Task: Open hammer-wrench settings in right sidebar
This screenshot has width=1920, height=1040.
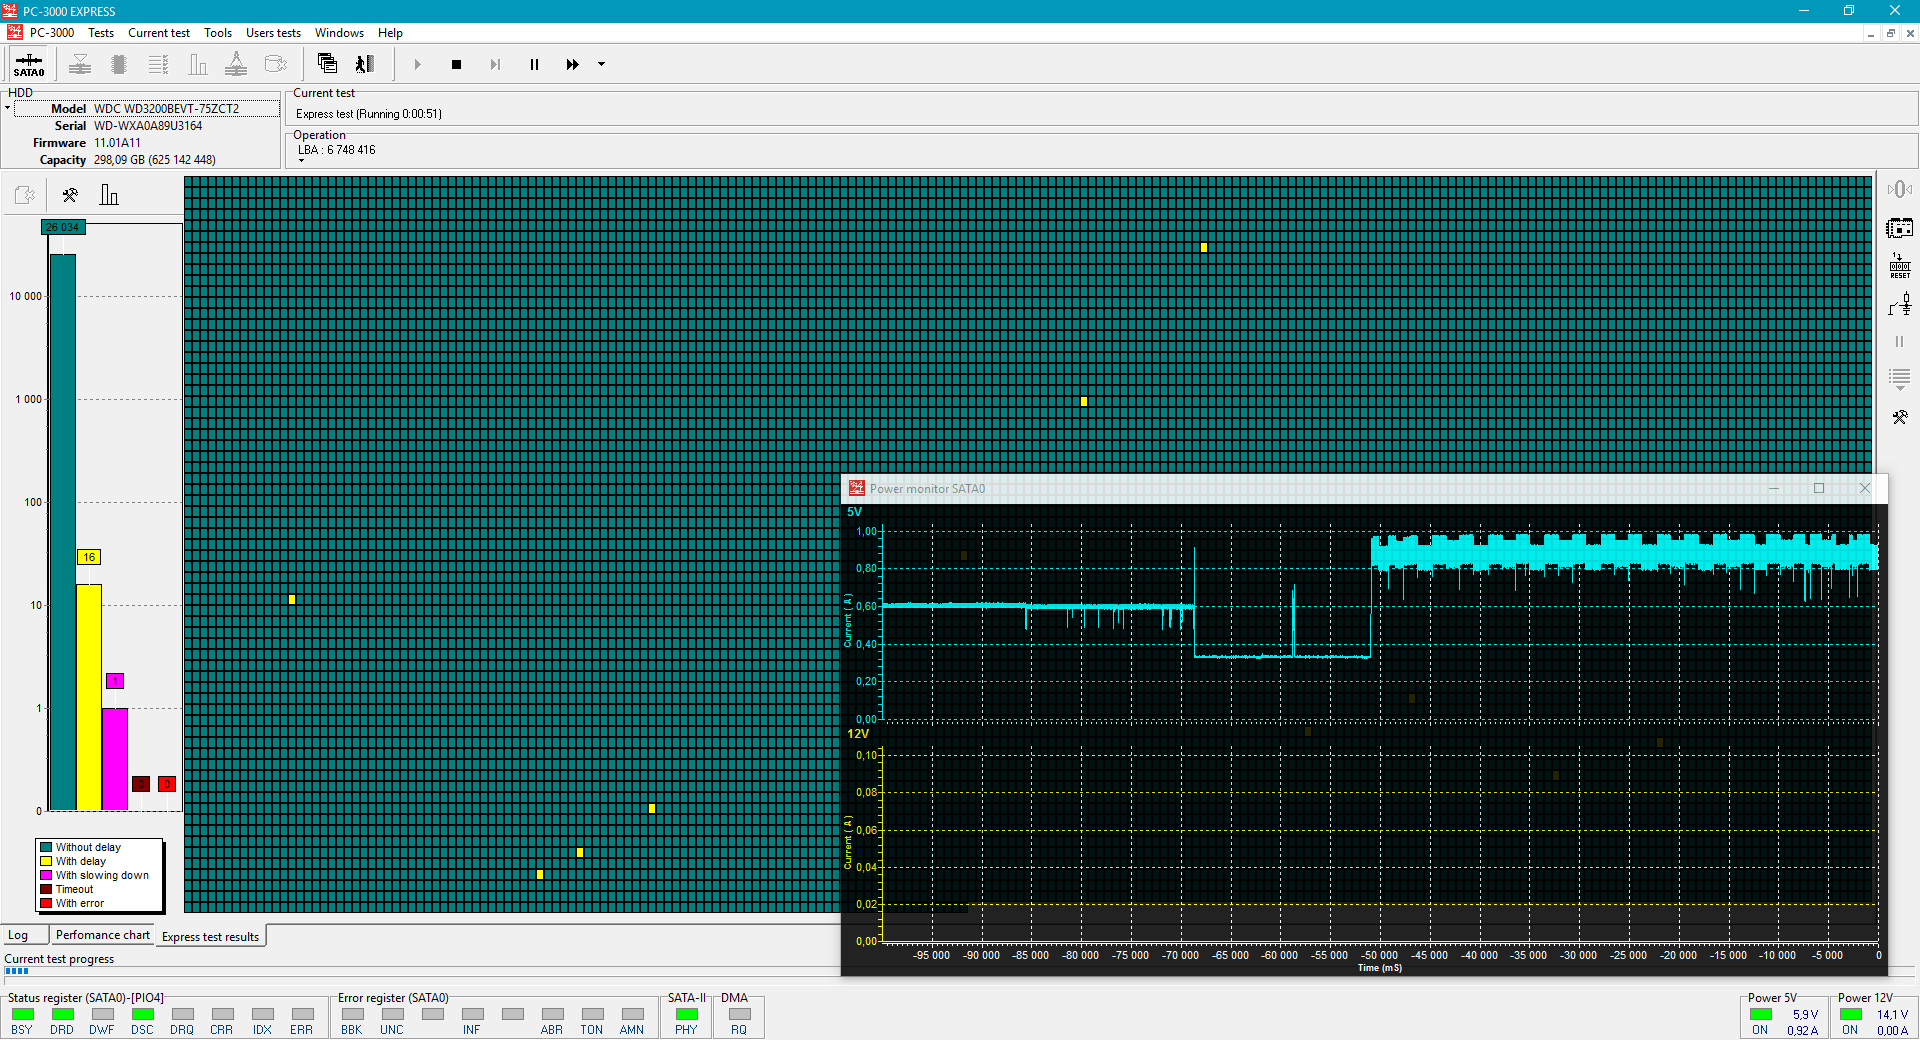Action: (x=1899, y=417)
